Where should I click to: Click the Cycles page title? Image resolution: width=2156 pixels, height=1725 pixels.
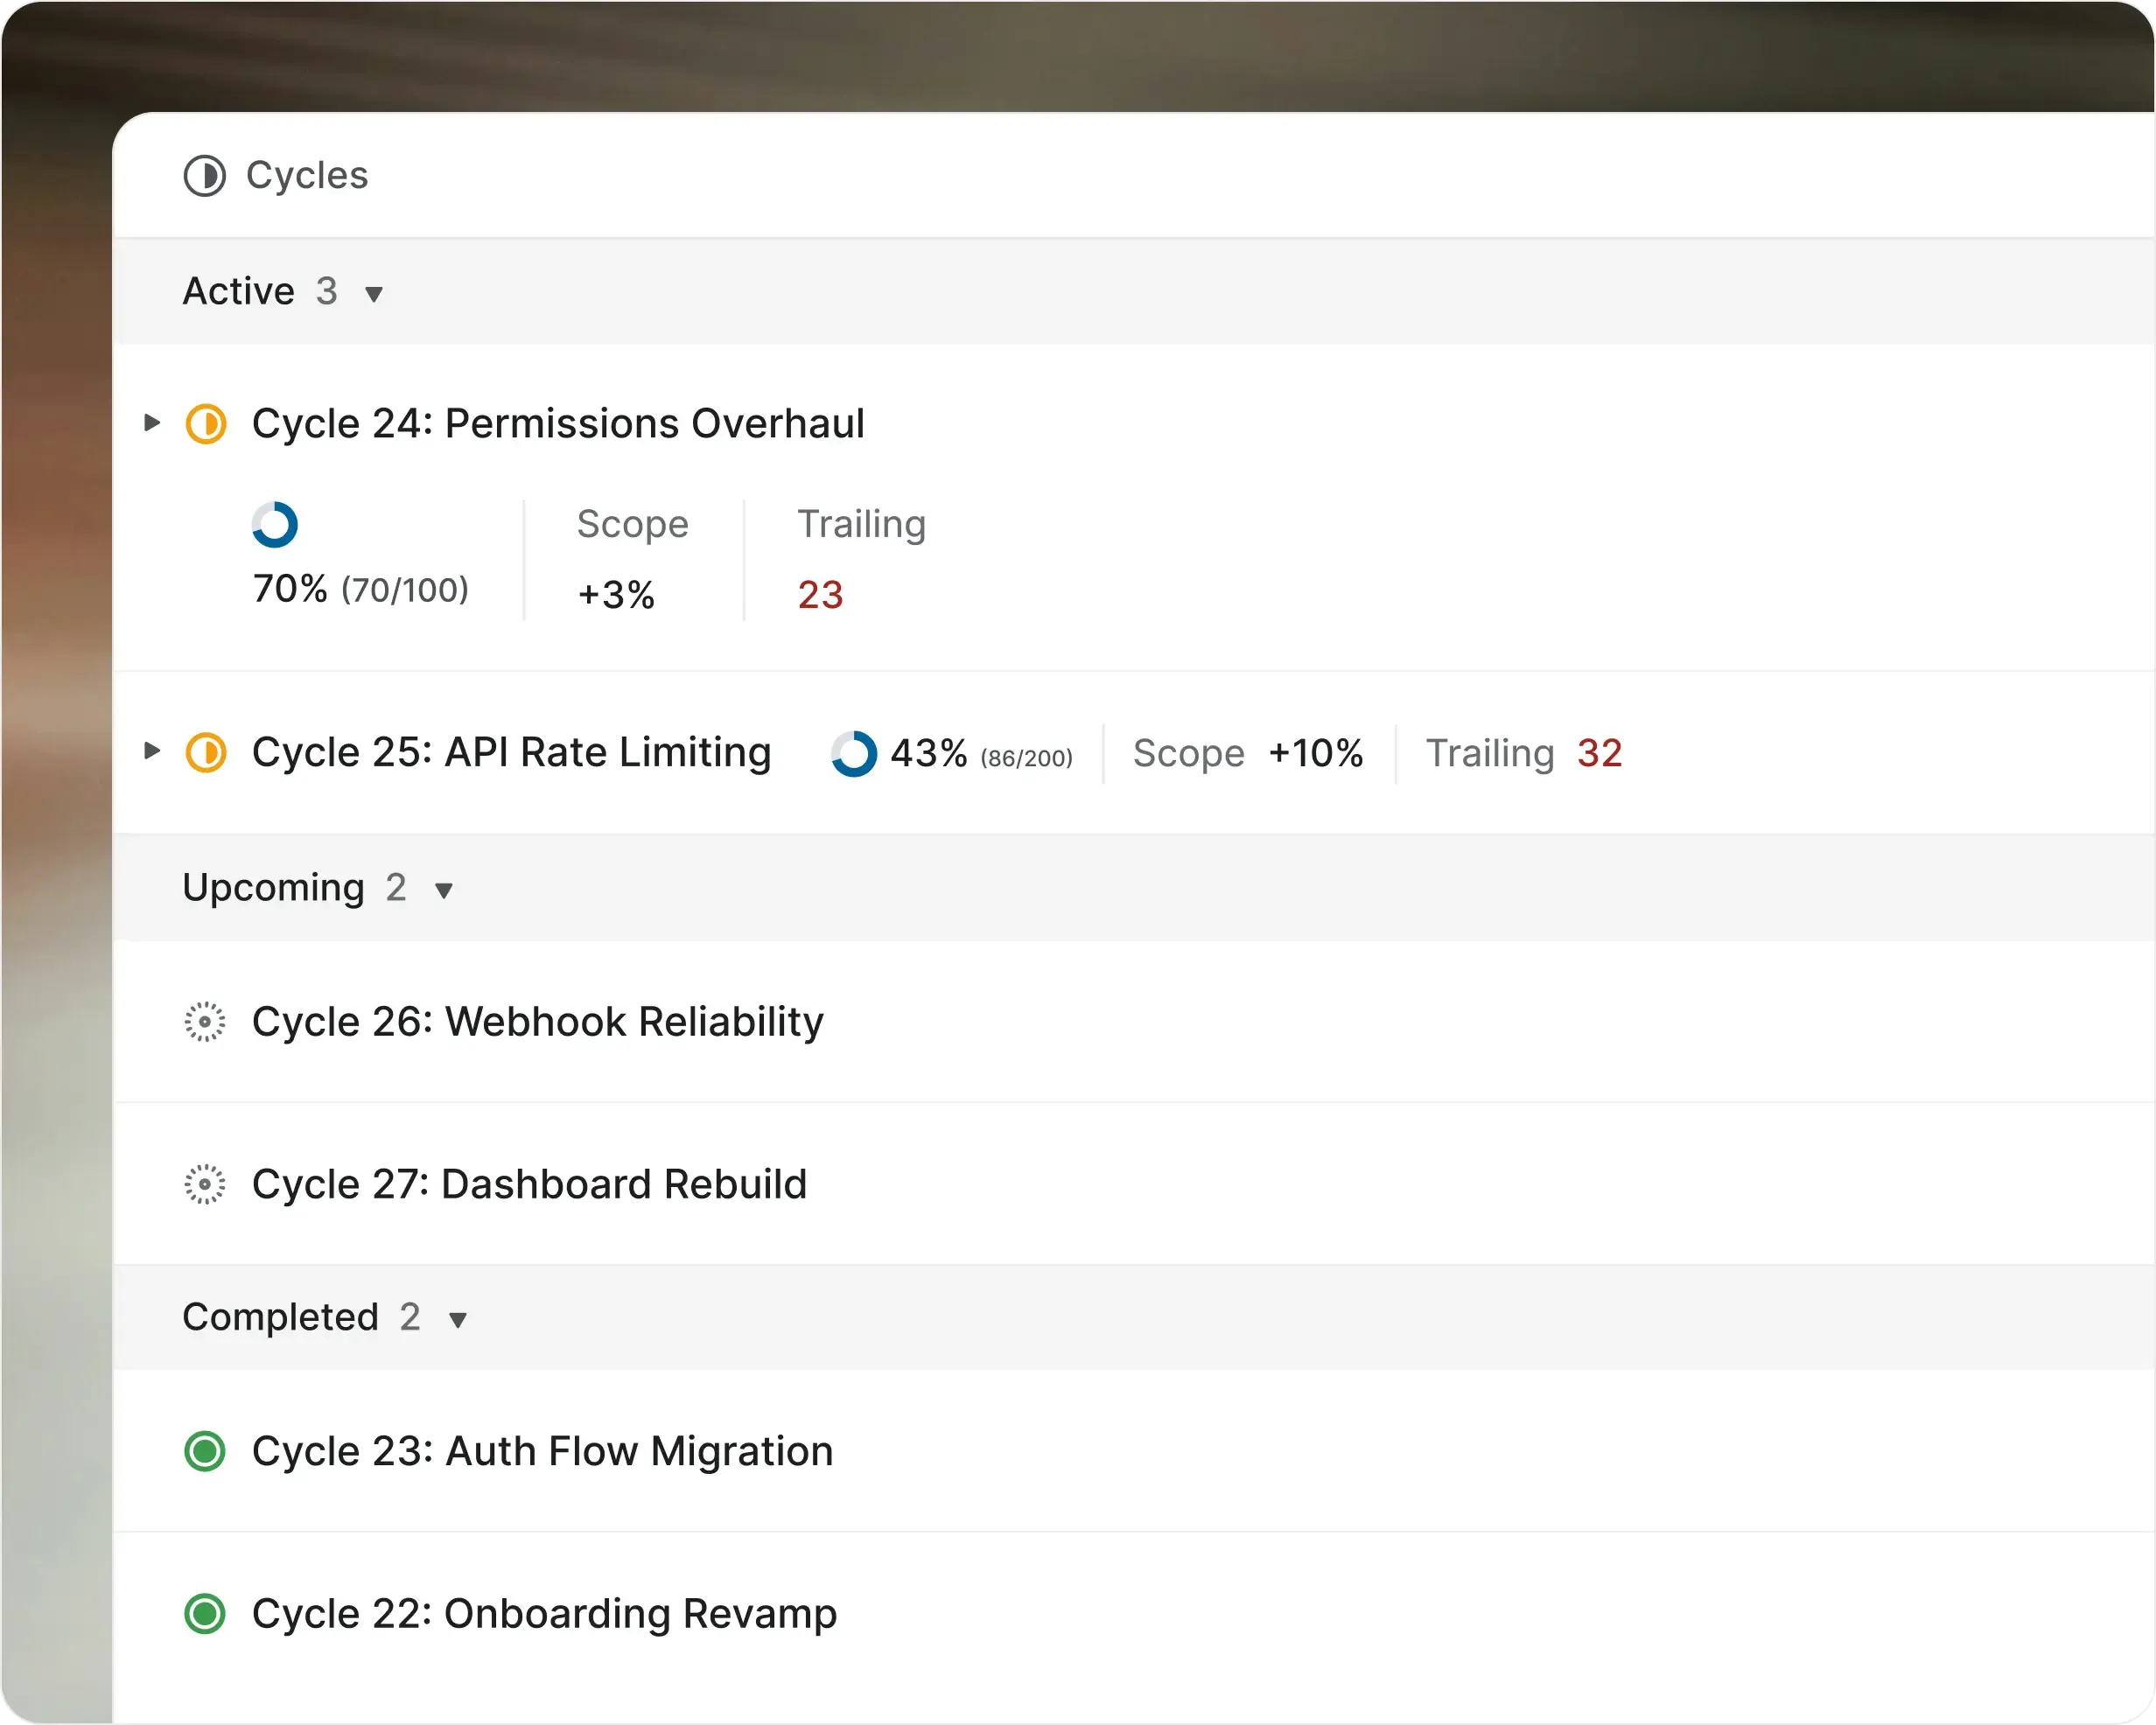(x=307, y=175)
